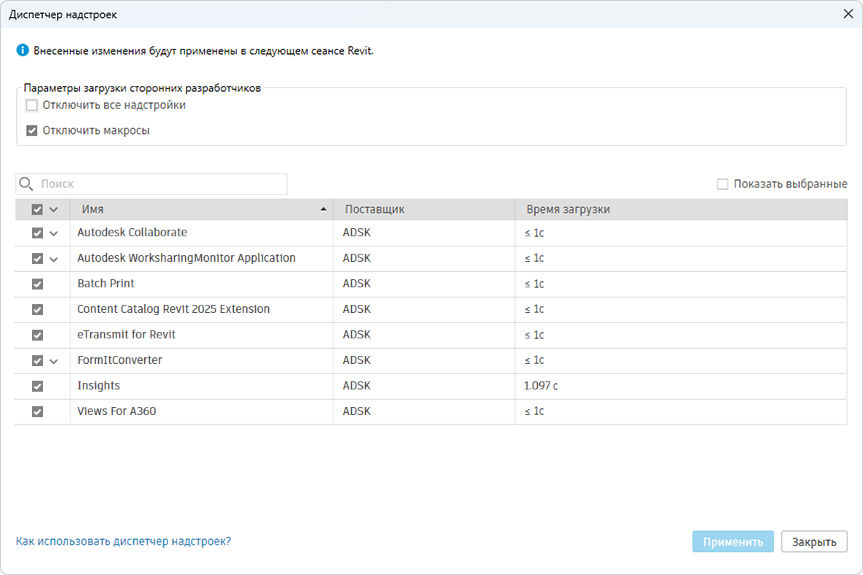This screenshot has height=575, width=863.
Task: Click the Применить button
Action: point(733,542)
